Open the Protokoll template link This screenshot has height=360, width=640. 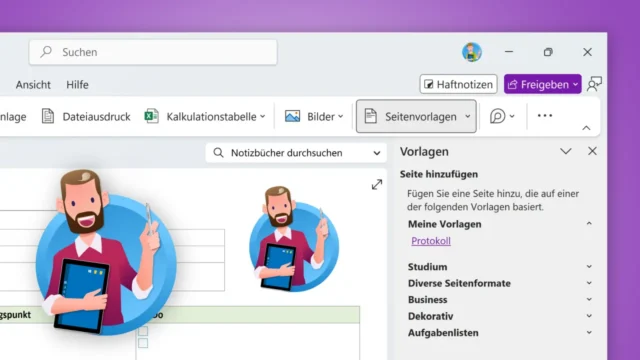click(x=431, y=241)
